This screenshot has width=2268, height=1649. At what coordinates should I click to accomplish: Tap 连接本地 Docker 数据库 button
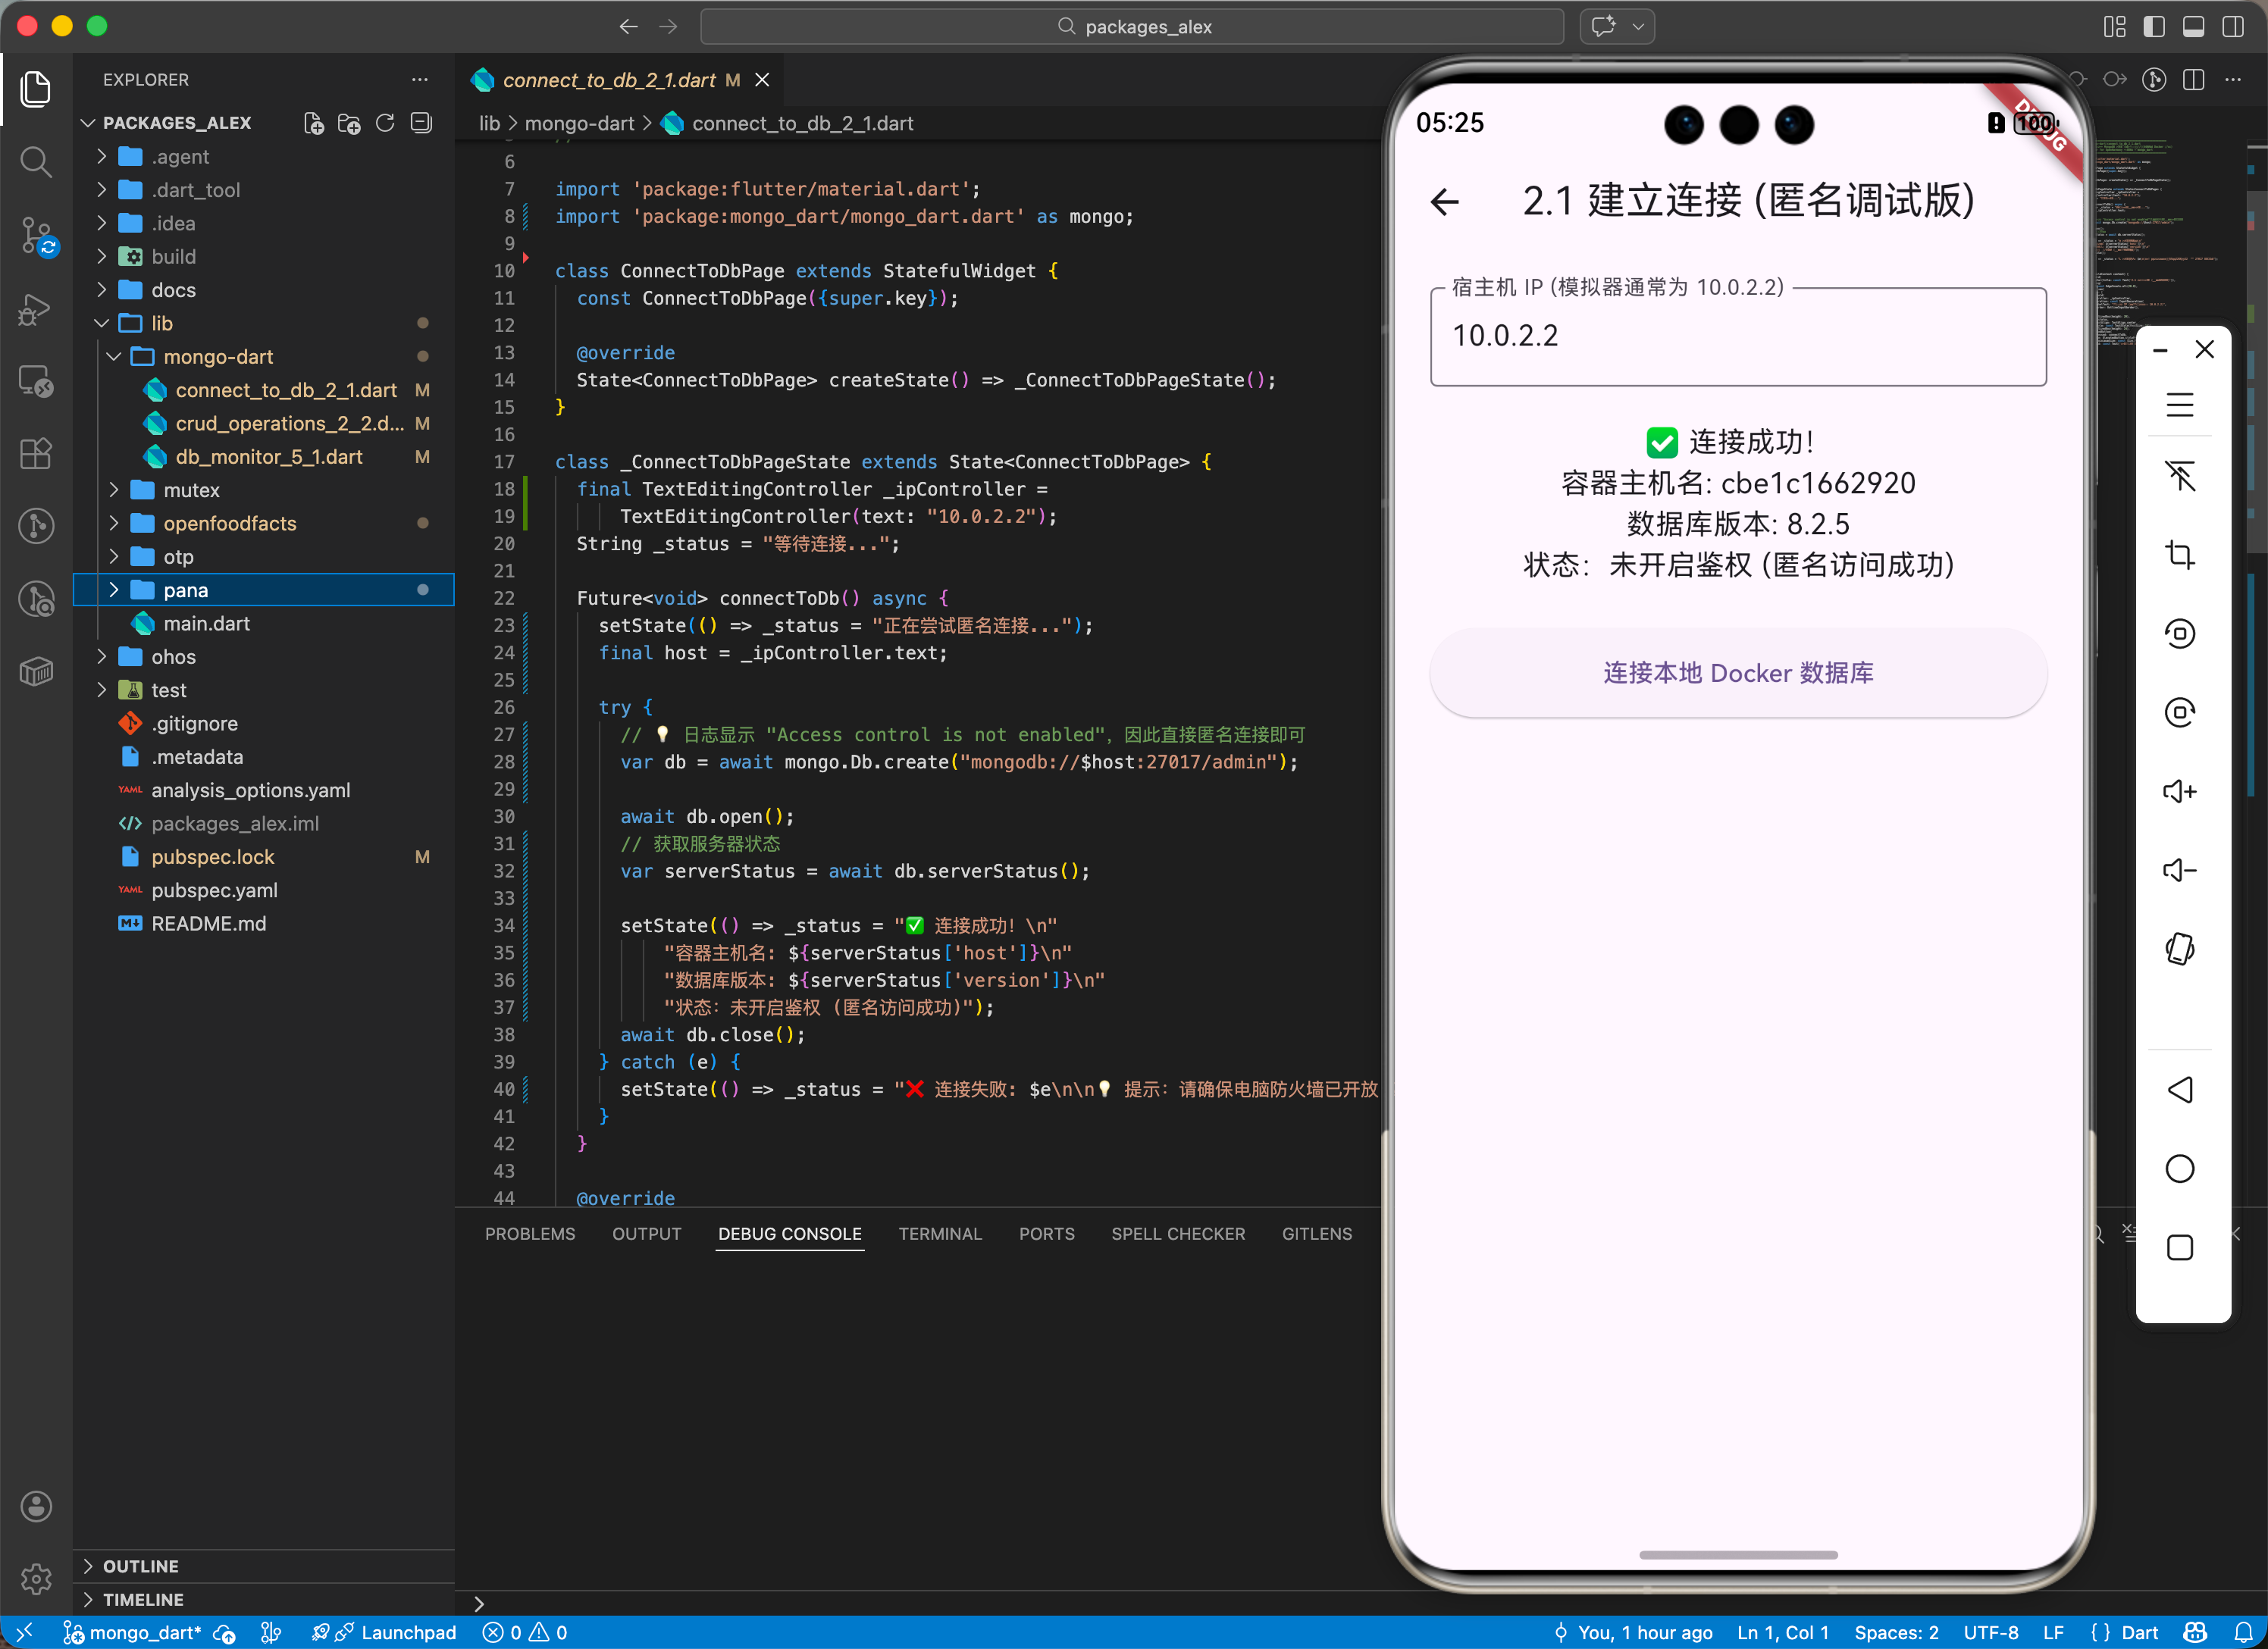click(x=1737, y=673)
